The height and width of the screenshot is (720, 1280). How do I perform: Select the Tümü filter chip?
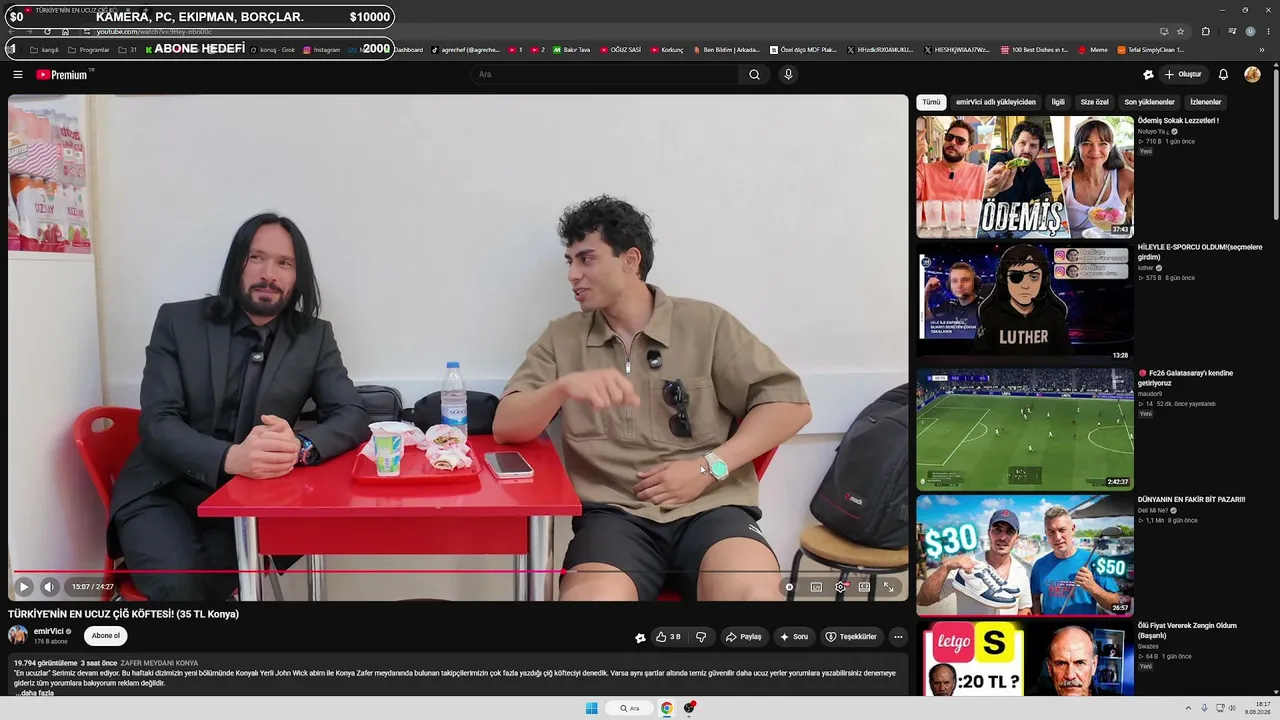[x=931, y=102]
